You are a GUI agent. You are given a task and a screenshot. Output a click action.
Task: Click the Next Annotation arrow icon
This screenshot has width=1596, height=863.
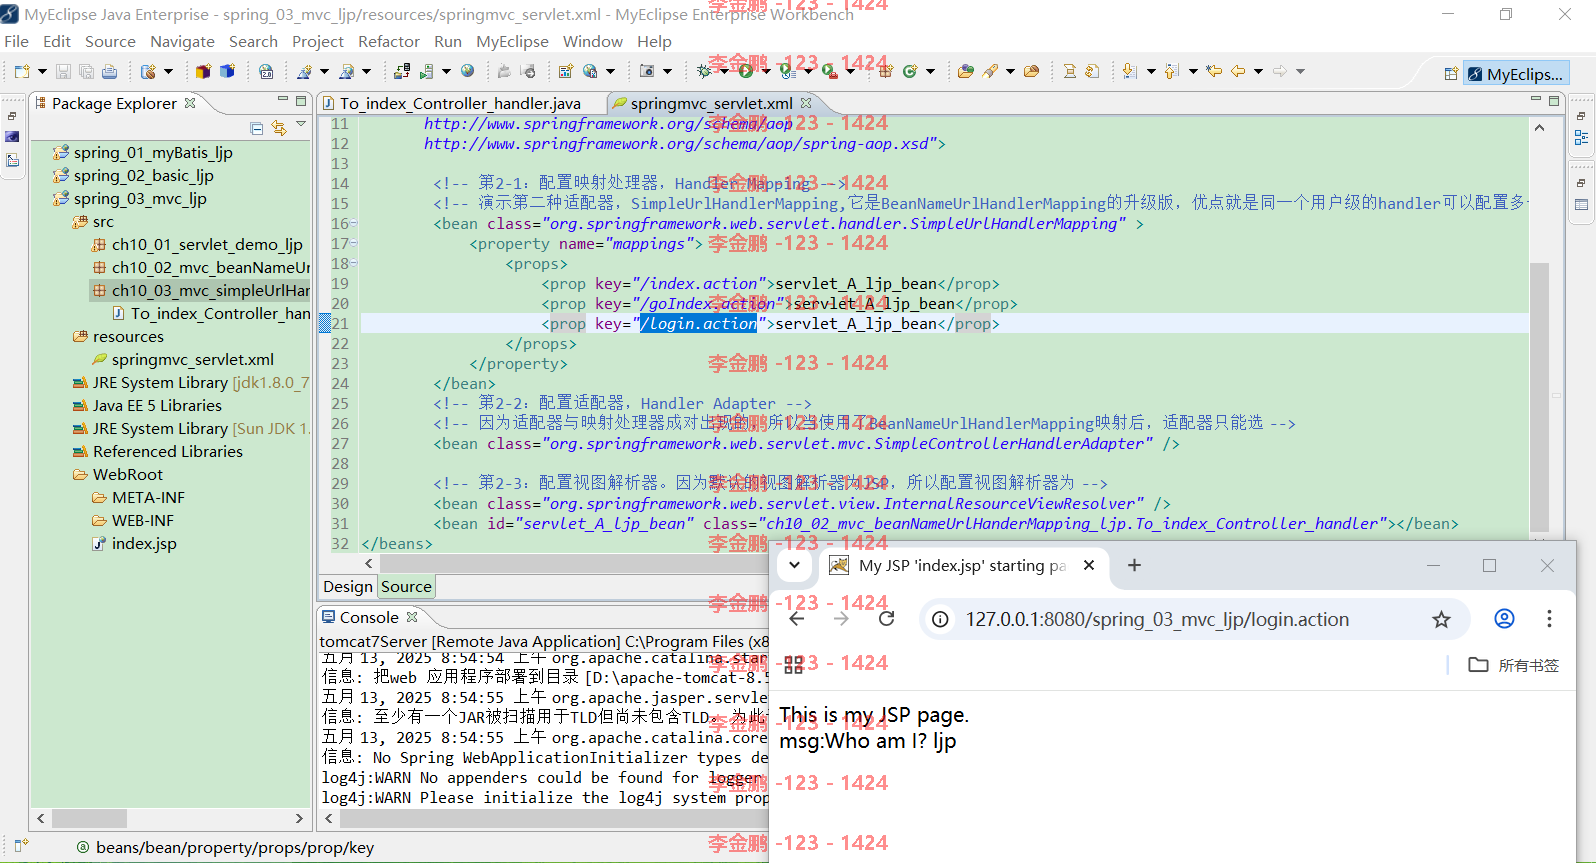coord(1130,71)
